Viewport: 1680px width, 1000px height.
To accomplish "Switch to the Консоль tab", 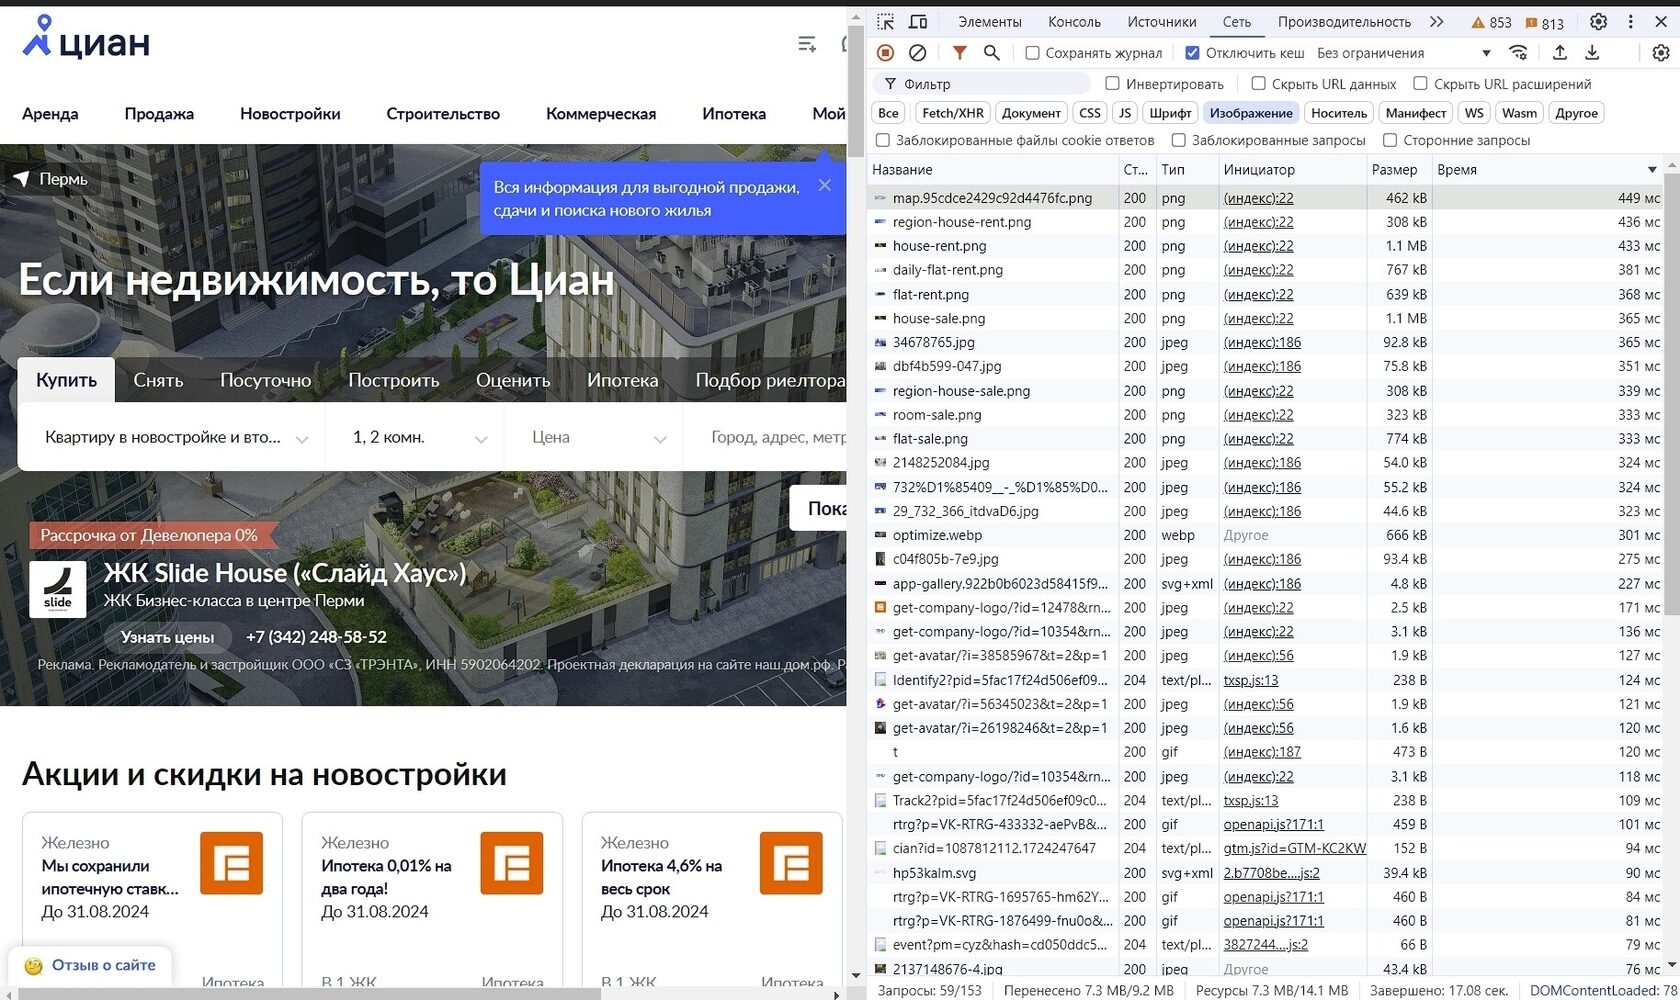I will click(1075, 21).
